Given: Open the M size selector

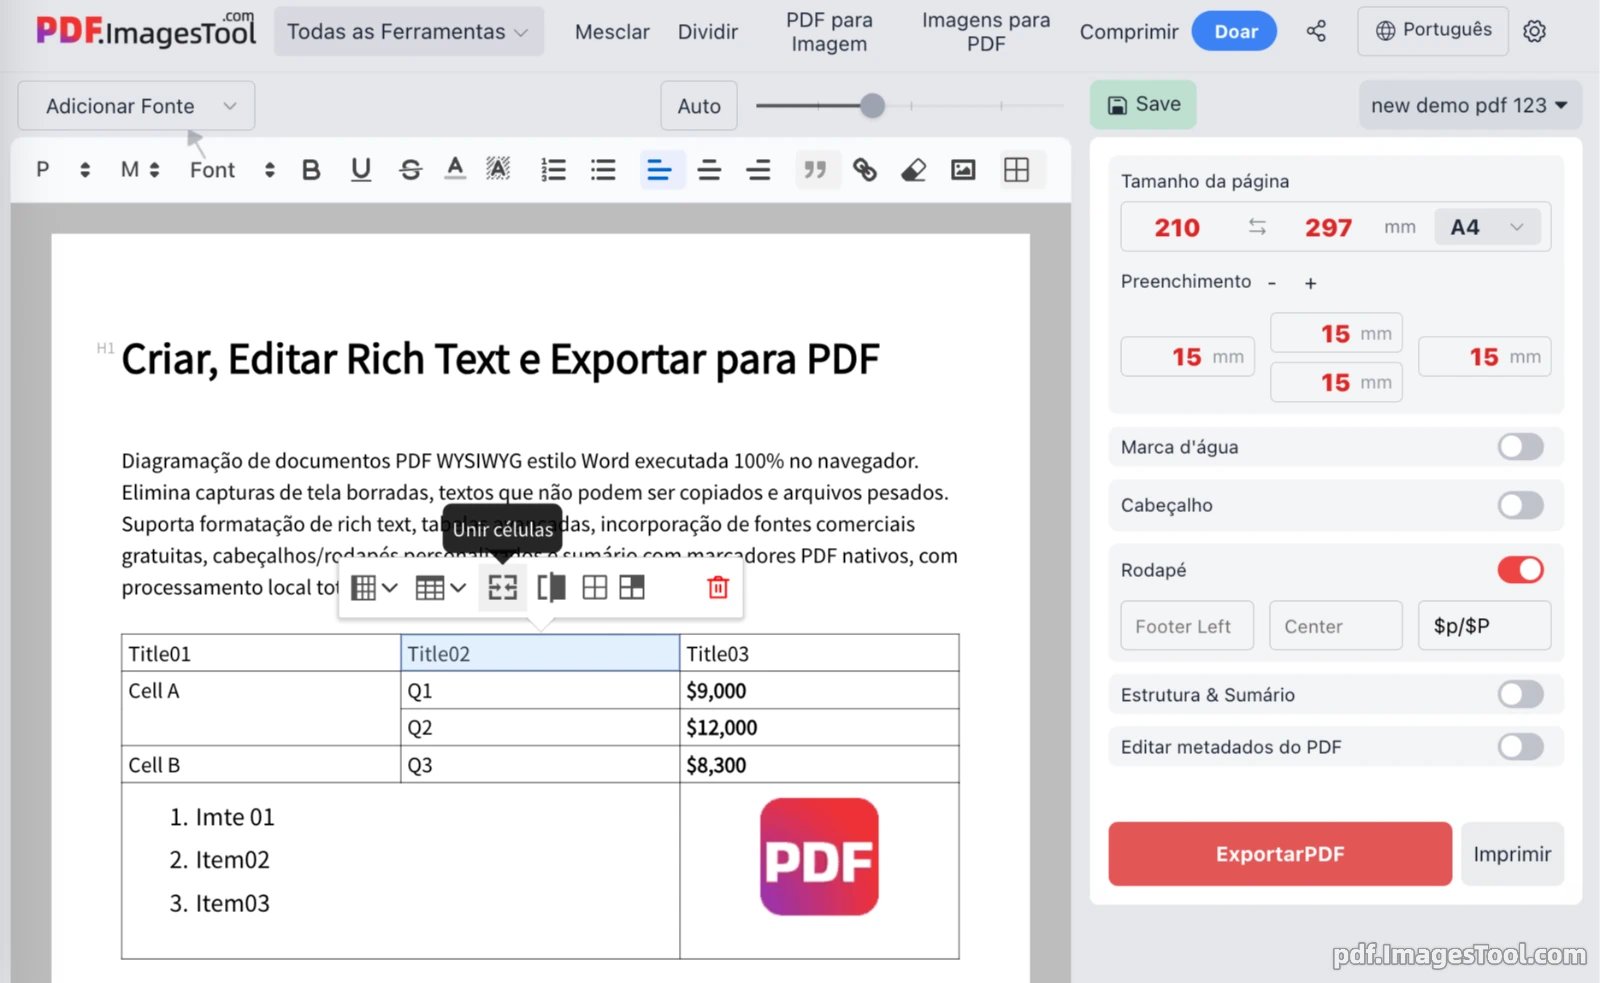Looking at the screenshot, I should (140, 170).
